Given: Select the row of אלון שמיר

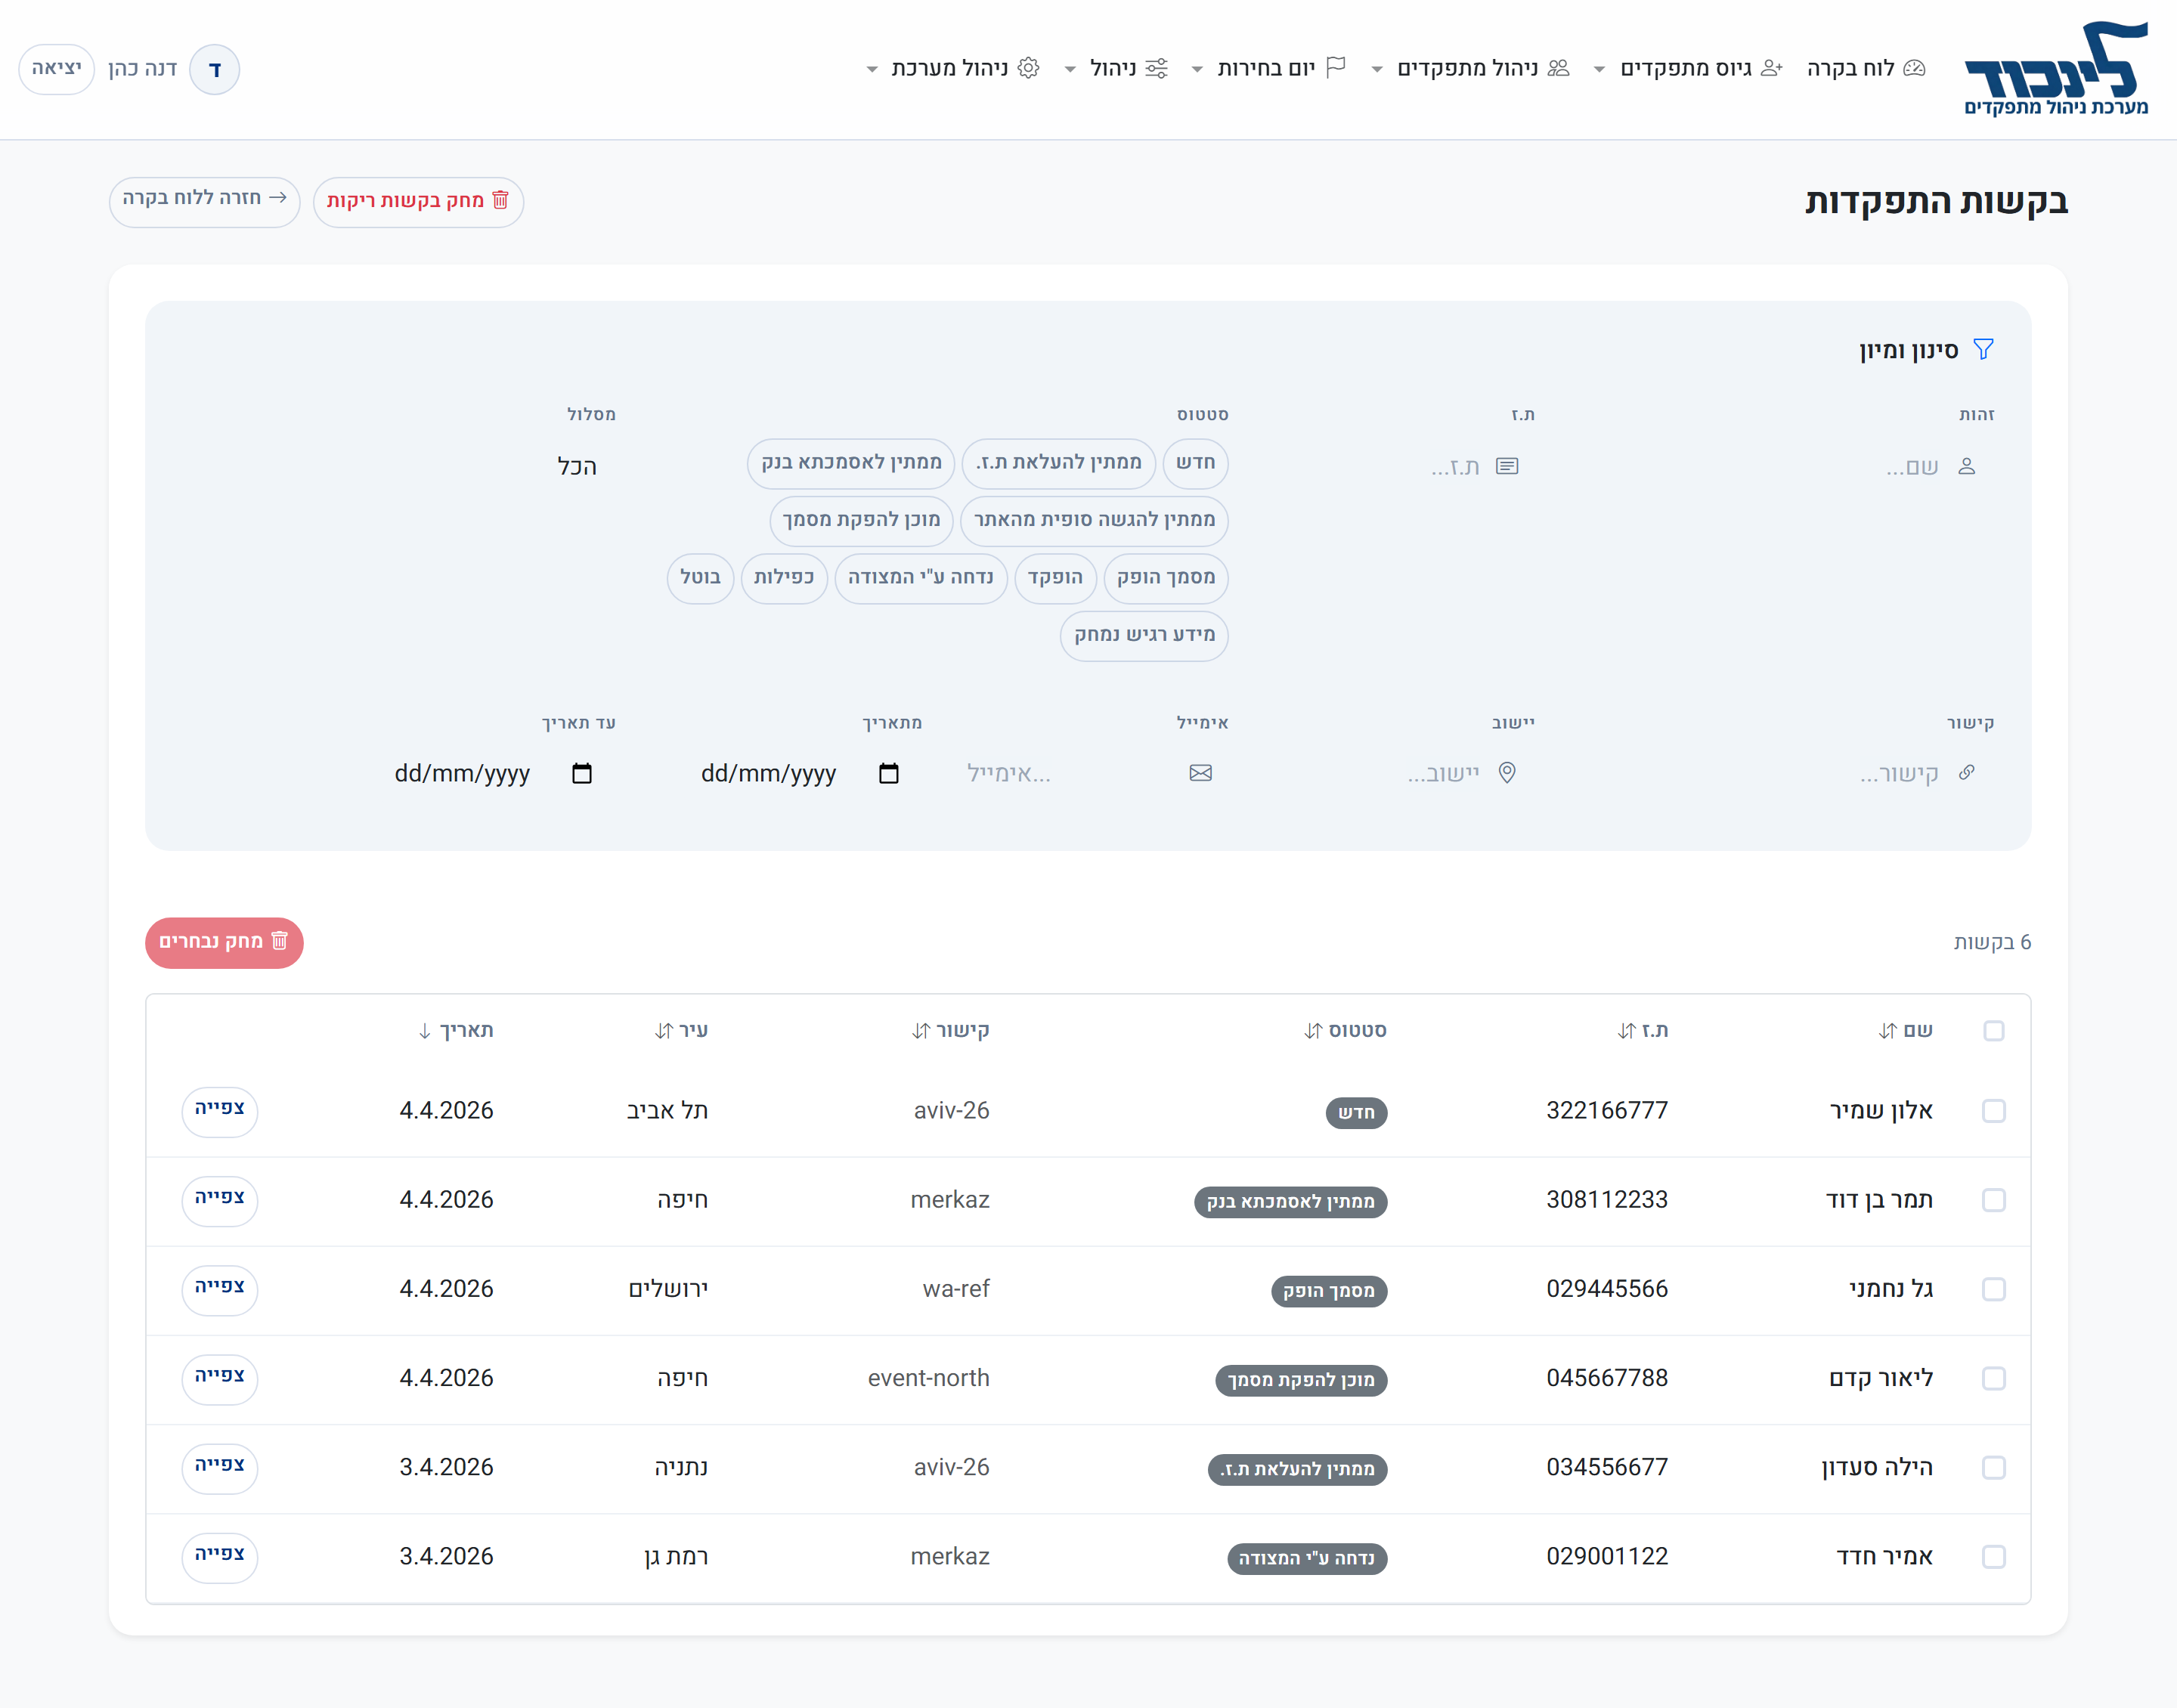Looking at the screenshot, I should (1993, 1111).
